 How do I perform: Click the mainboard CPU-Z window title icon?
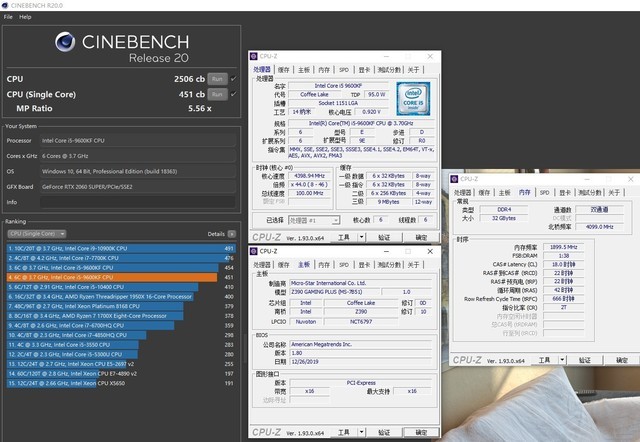coord(253,251)
